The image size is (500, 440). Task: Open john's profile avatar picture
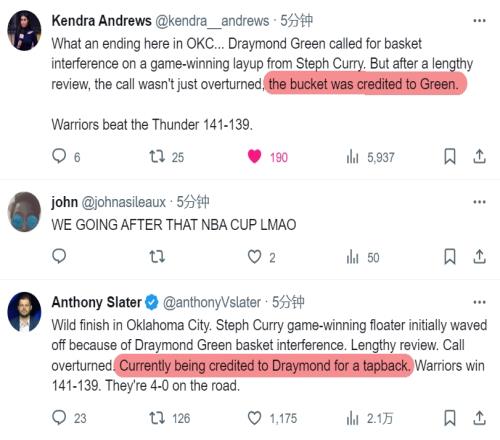click(x=24, y=212)
